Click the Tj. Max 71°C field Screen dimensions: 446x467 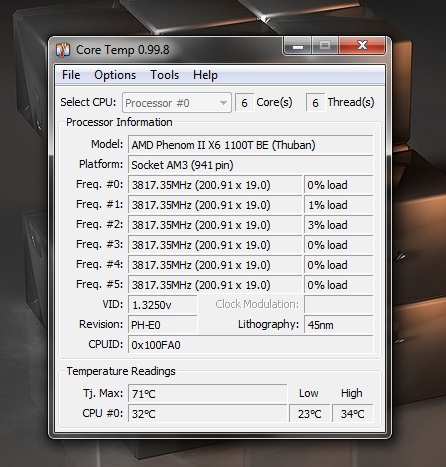pos(207,394)
